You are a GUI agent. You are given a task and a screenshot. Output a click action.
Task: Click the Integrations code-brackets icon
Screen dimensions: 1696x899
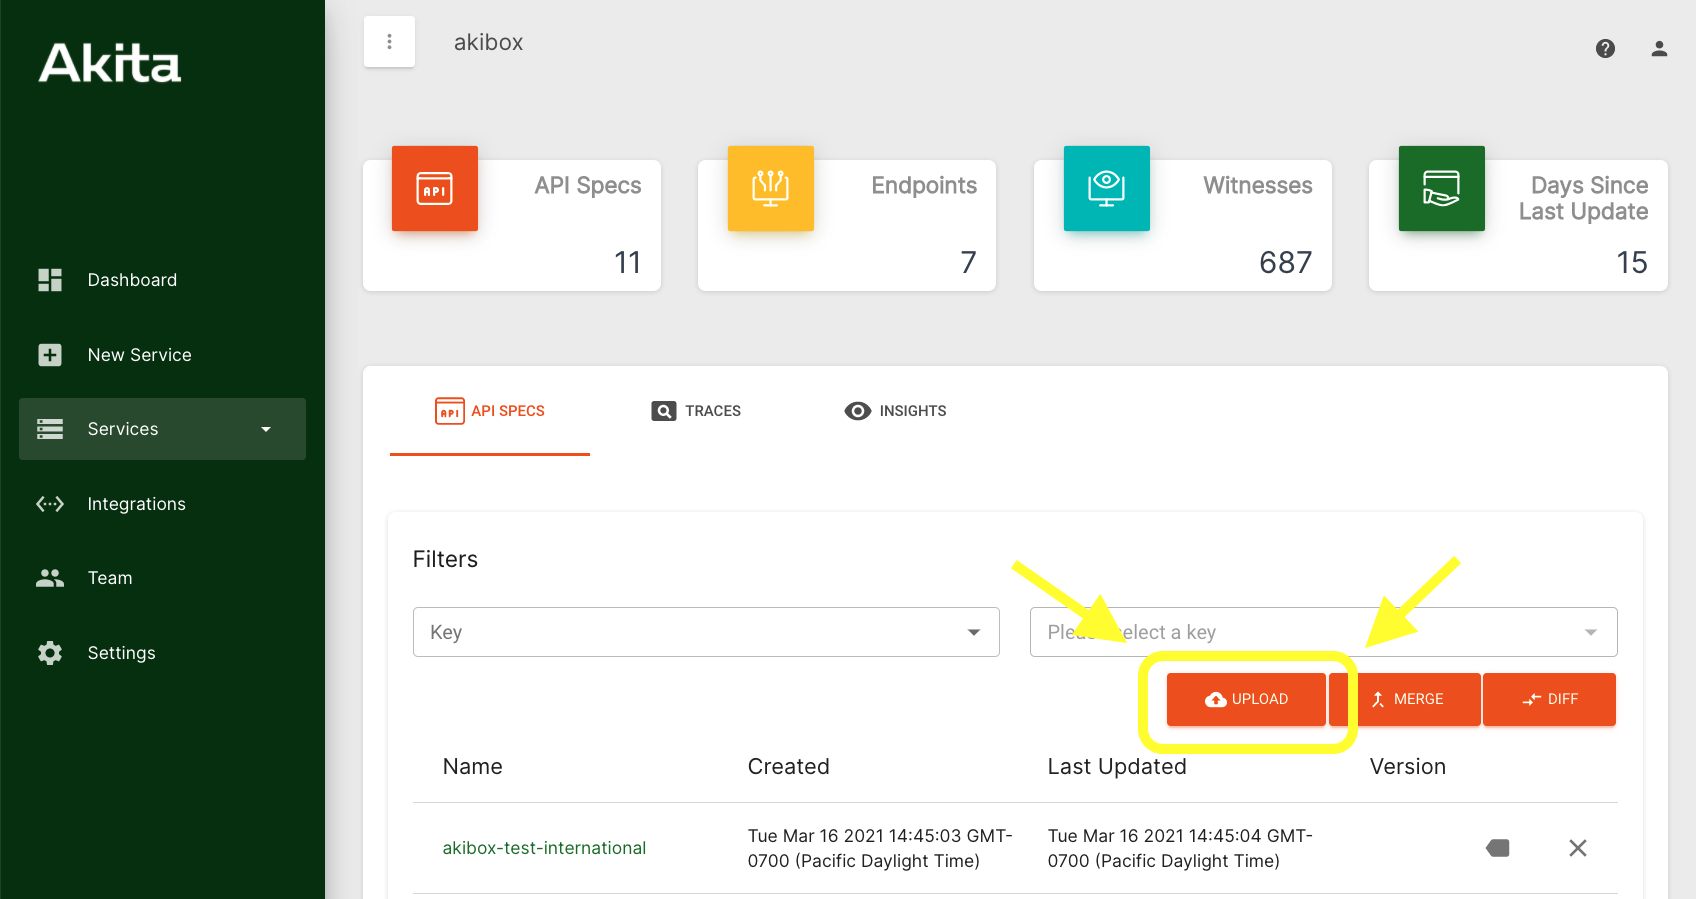[50, 504]
